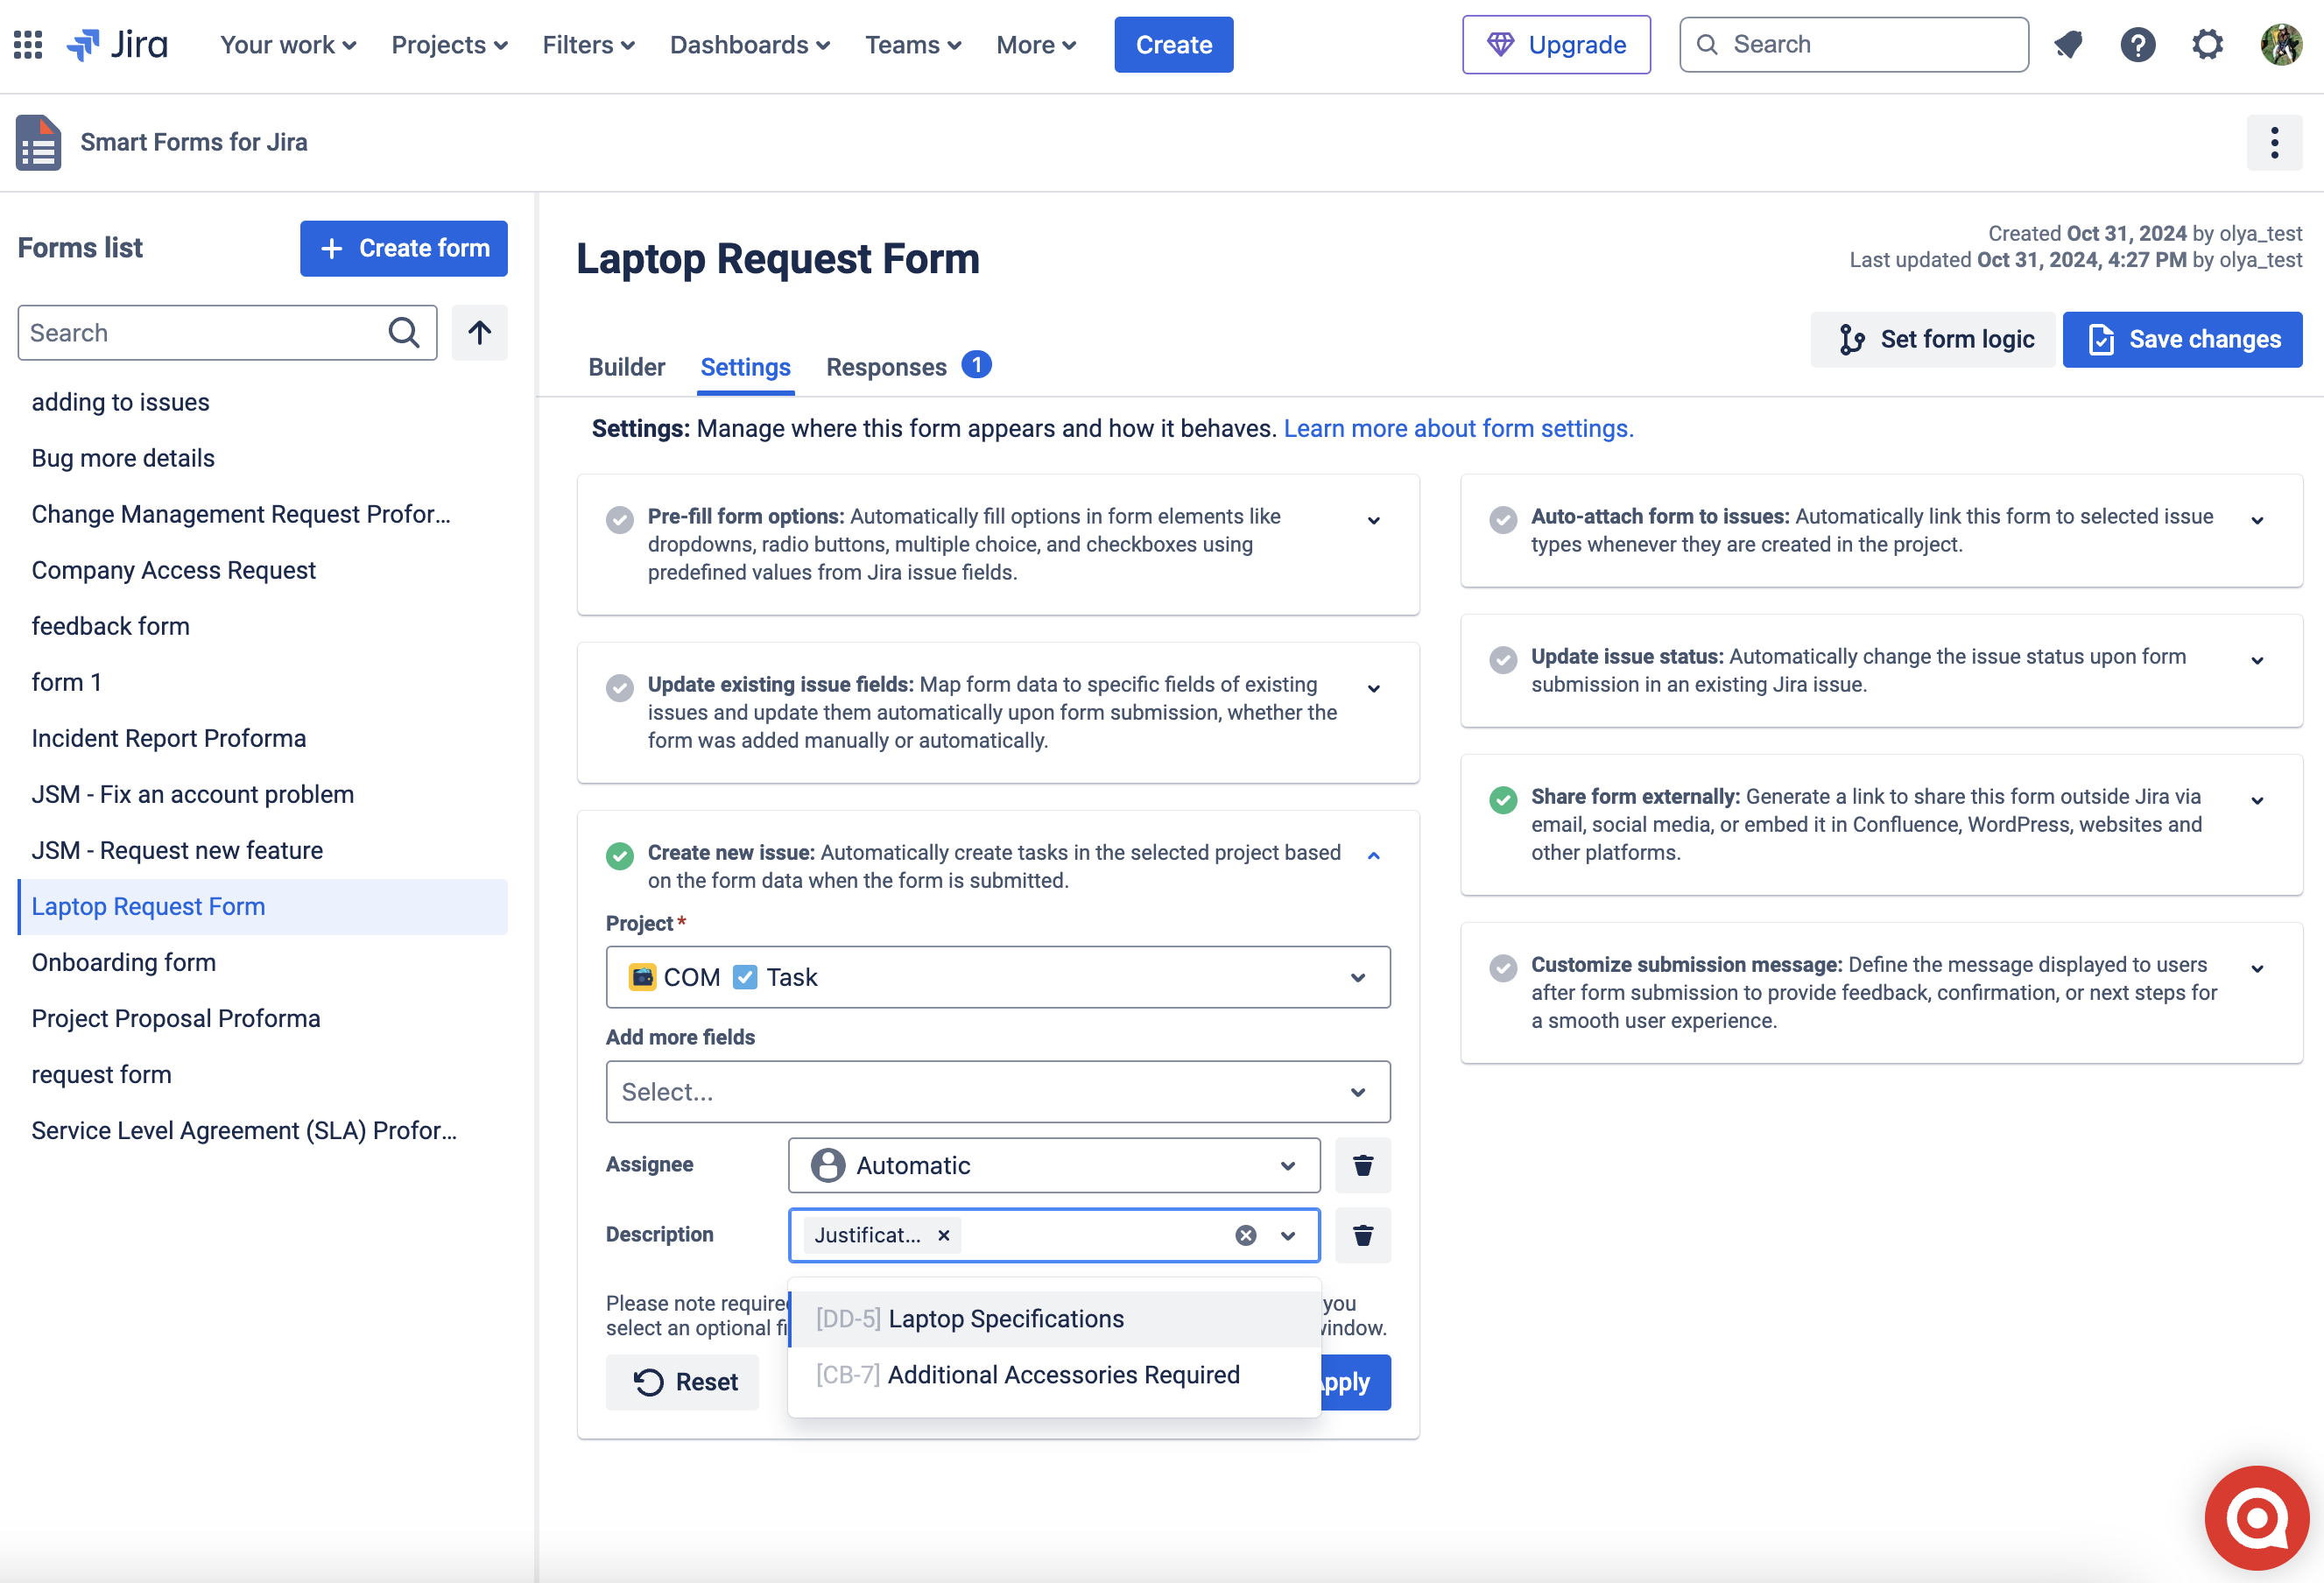The height and width of the screenshot is (1583, 2324).
Task: Click the help question mark icon
Action: pyautogui.click(x=2138, y=44)
